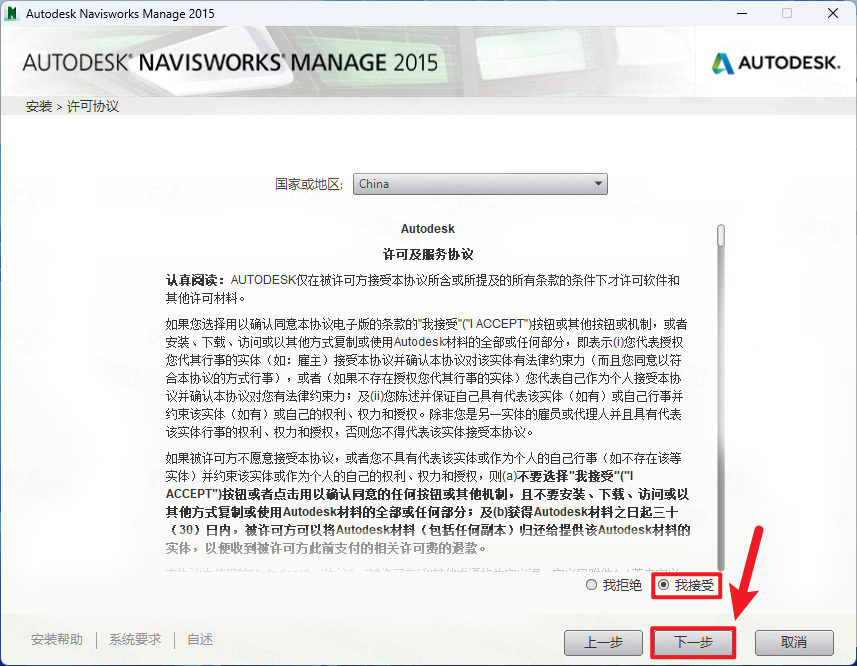Click the 取消 (Cancel) button
This screenshot has height=666, width=857.
[x=794, y=642]
